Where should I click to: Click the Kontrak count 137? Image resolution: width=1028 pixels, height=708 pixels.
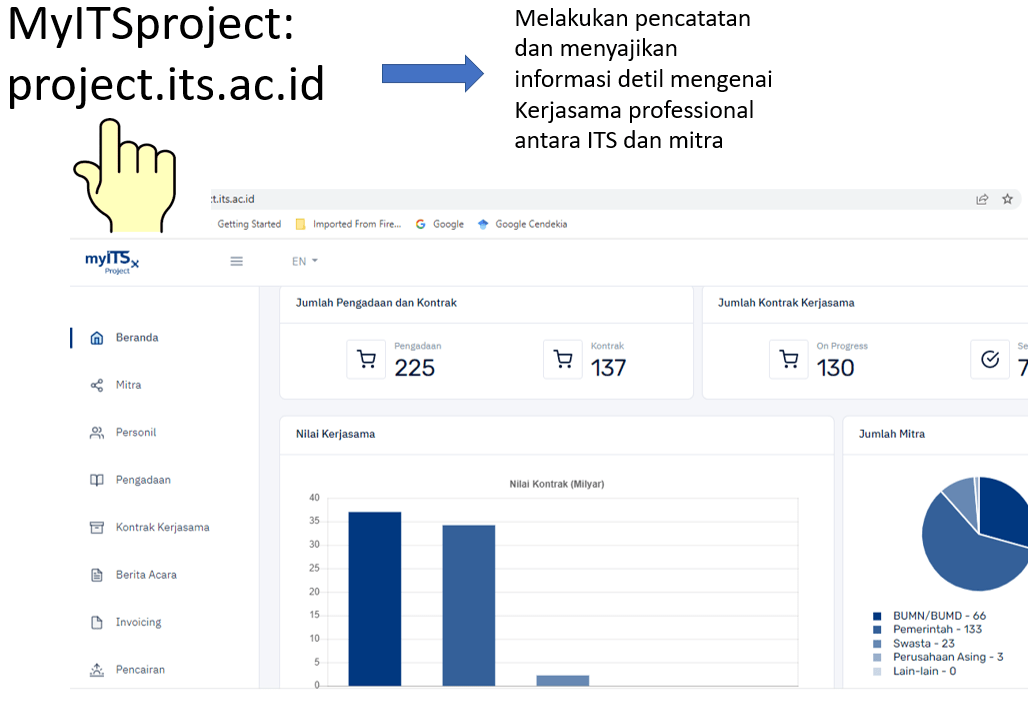[x=608, y=368]
